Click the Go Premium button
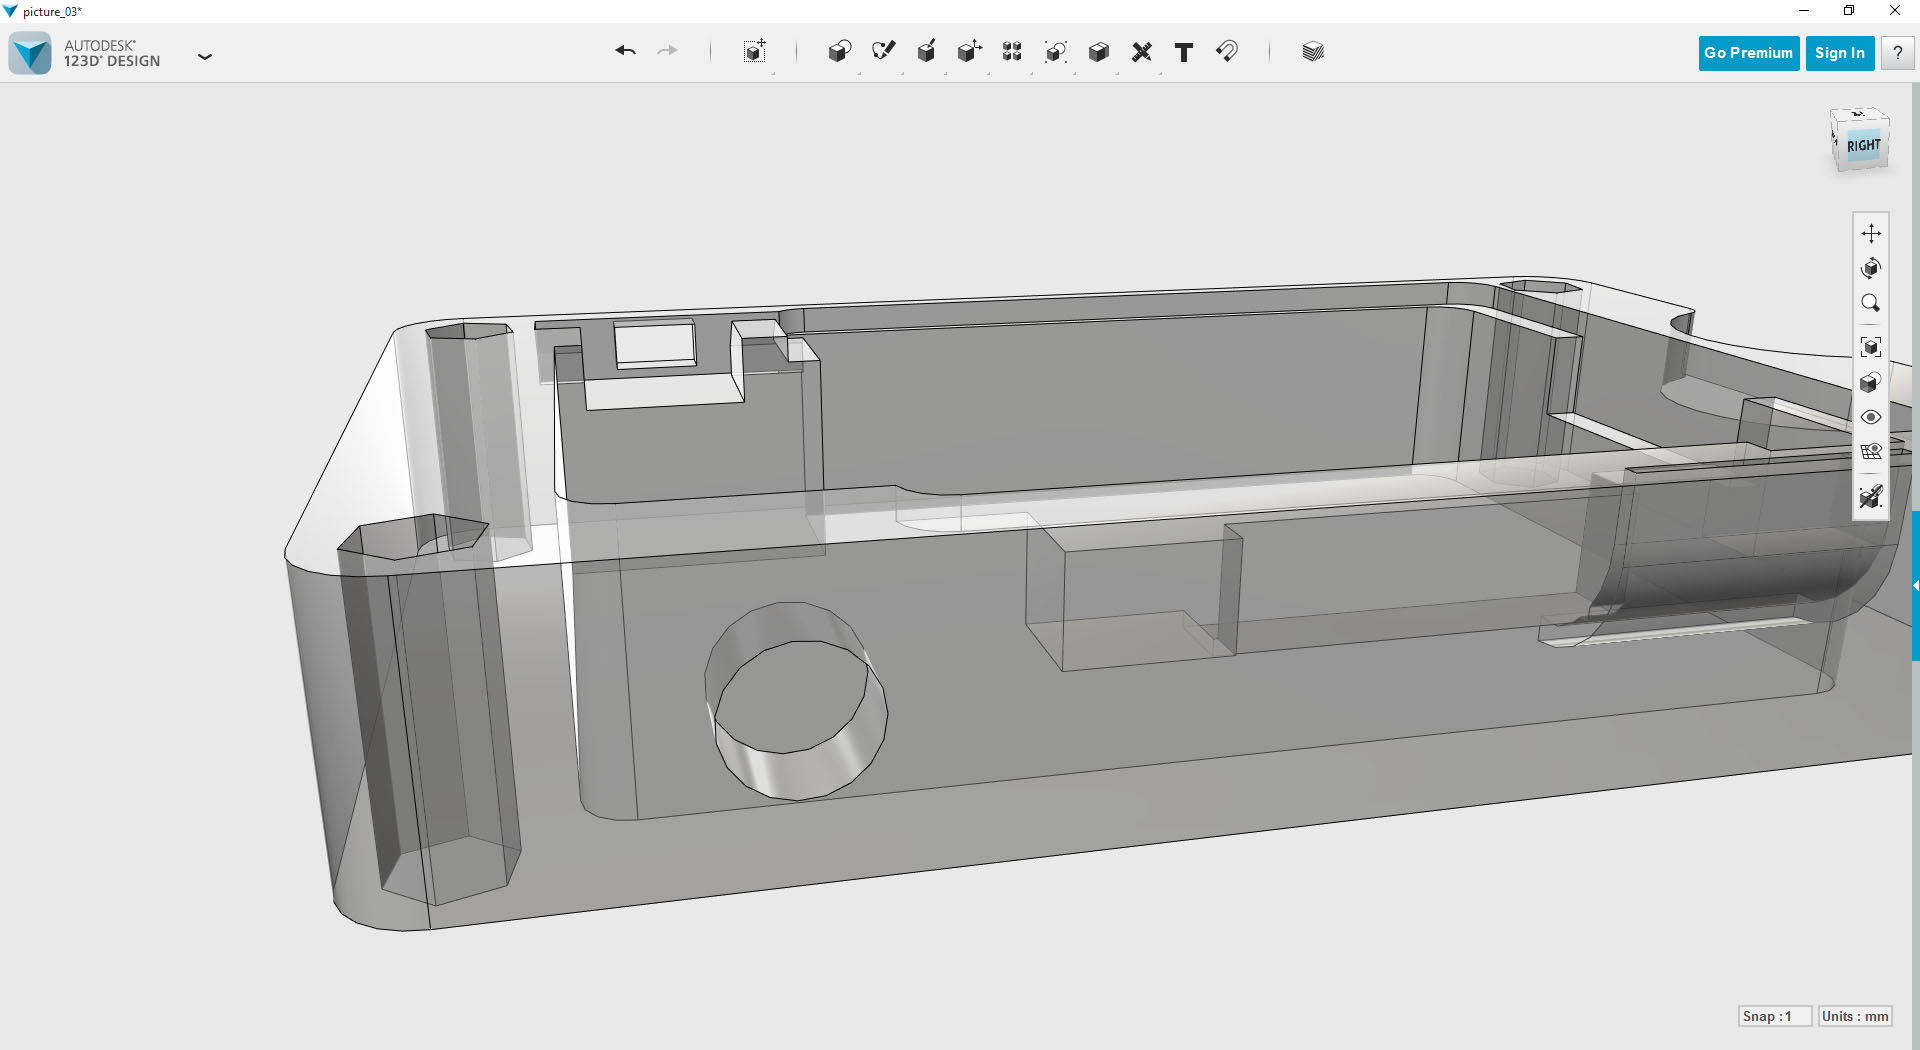Screen dimensions: 1920x1050 (1747, 52)
